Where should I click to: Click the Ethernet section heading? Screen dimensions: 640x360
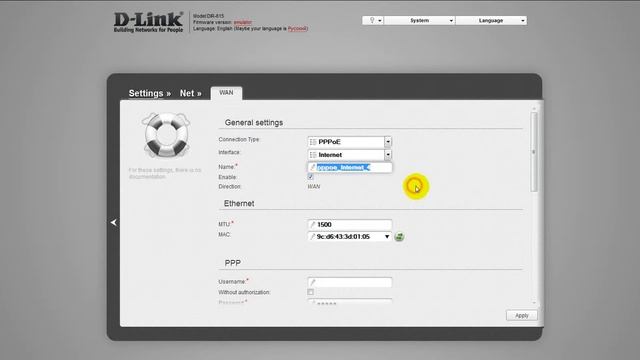(x=239, y=203)
